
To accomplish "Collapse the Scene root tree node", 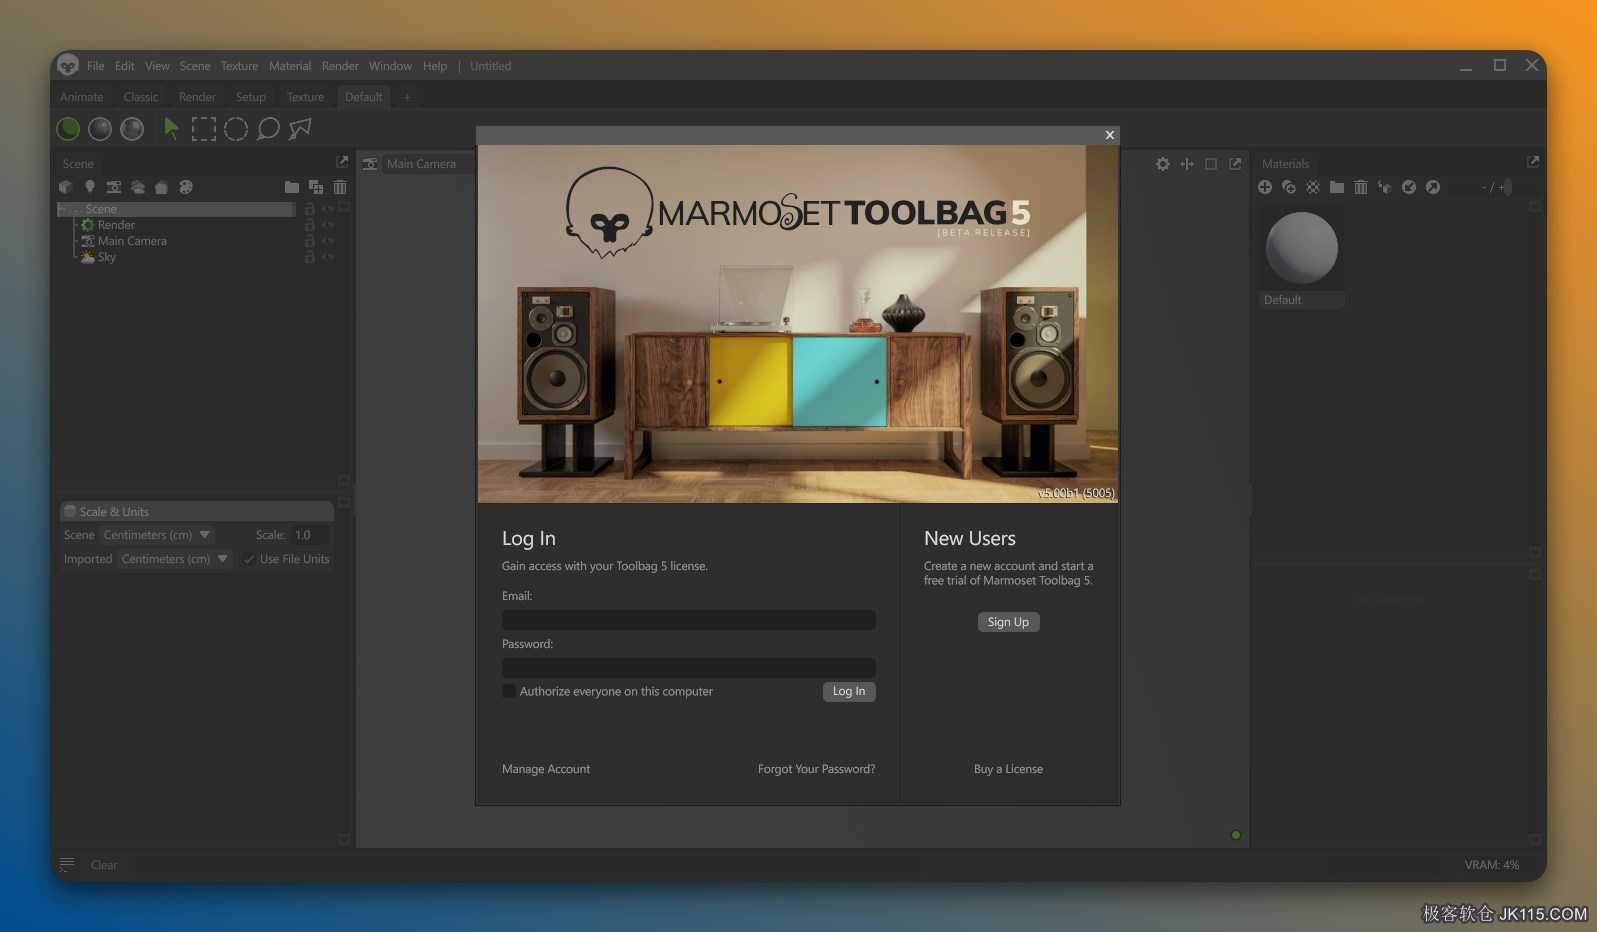I will click(x=63, y=209).
